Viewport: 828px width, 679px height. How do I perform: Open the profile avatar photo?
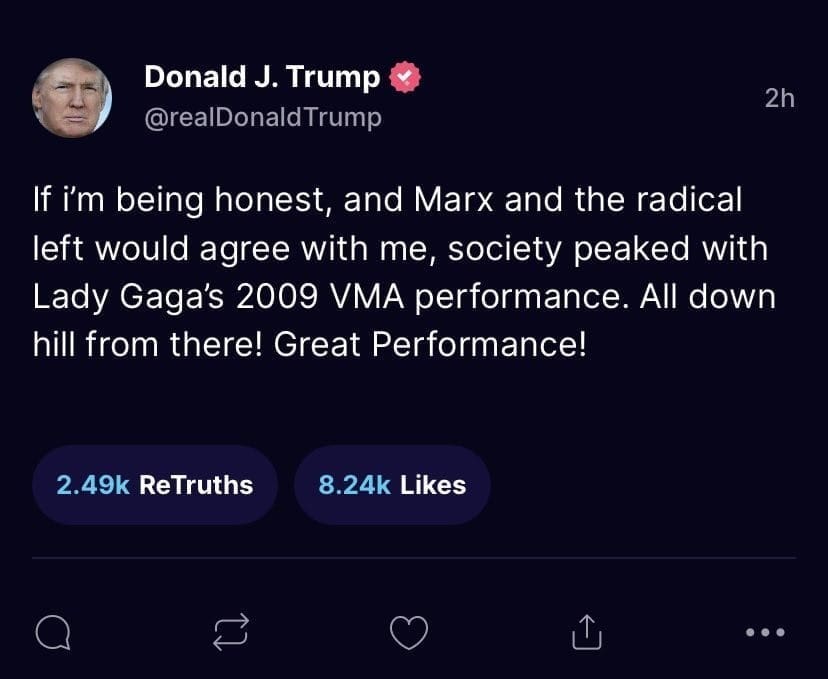point(71,97)
